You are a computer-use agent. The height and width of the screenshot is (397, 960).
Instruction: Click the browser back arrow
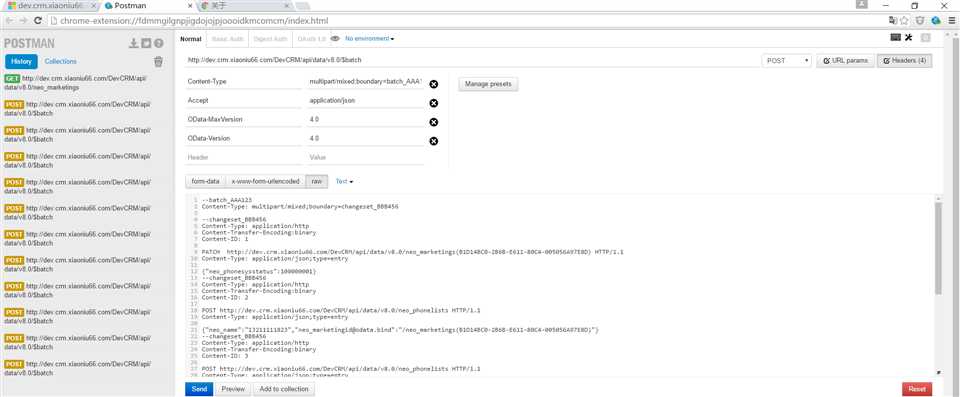(9, 20)
